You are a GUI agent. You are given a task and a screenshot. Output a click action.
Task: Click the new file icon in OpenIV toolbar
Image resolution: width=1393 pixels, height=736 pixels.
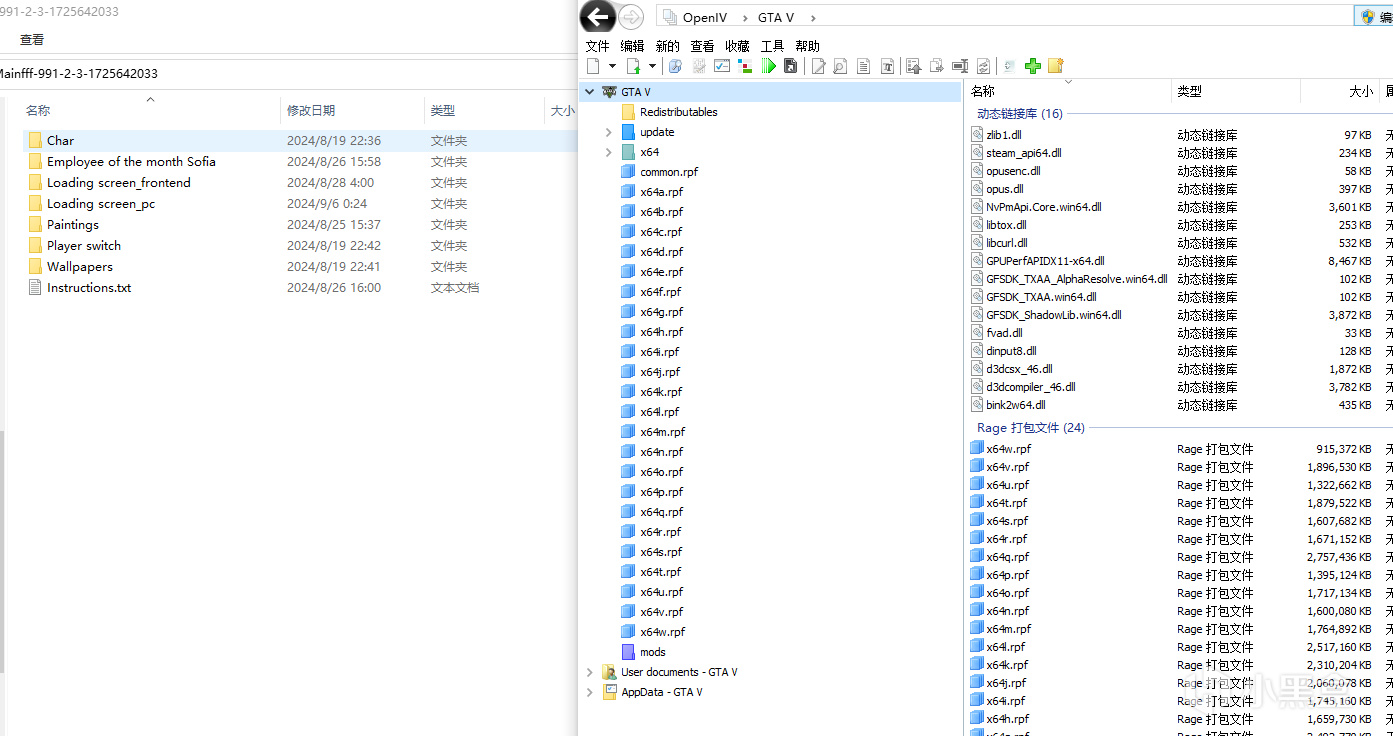593,66
